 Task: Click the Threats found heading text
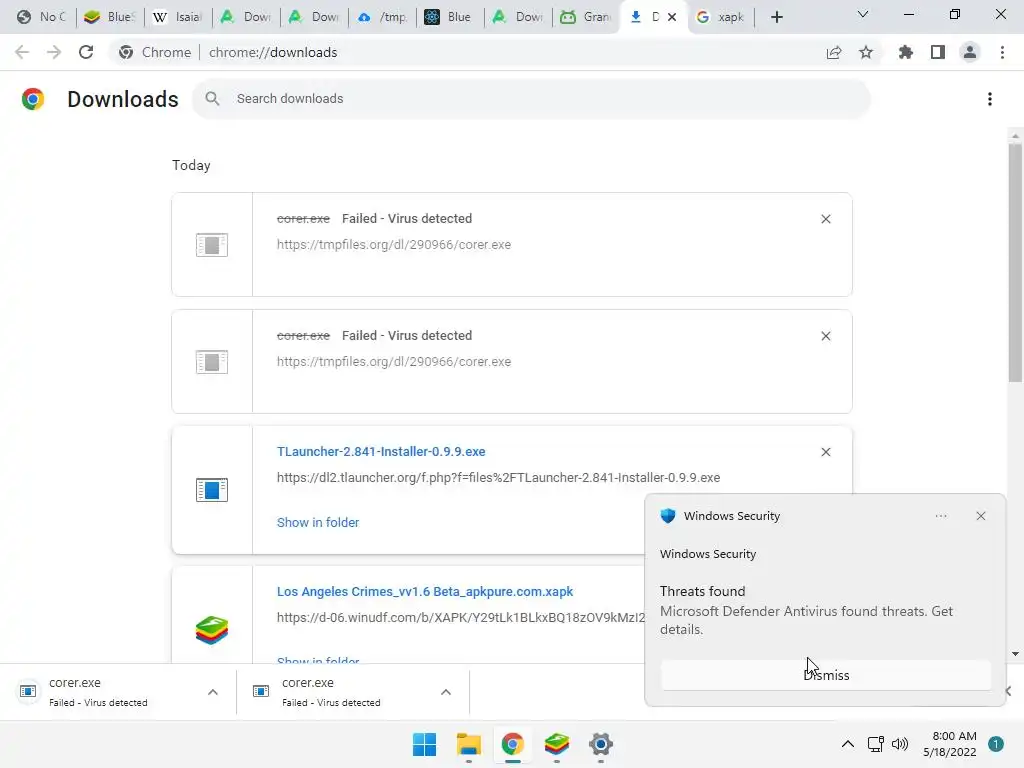[702, 591]
